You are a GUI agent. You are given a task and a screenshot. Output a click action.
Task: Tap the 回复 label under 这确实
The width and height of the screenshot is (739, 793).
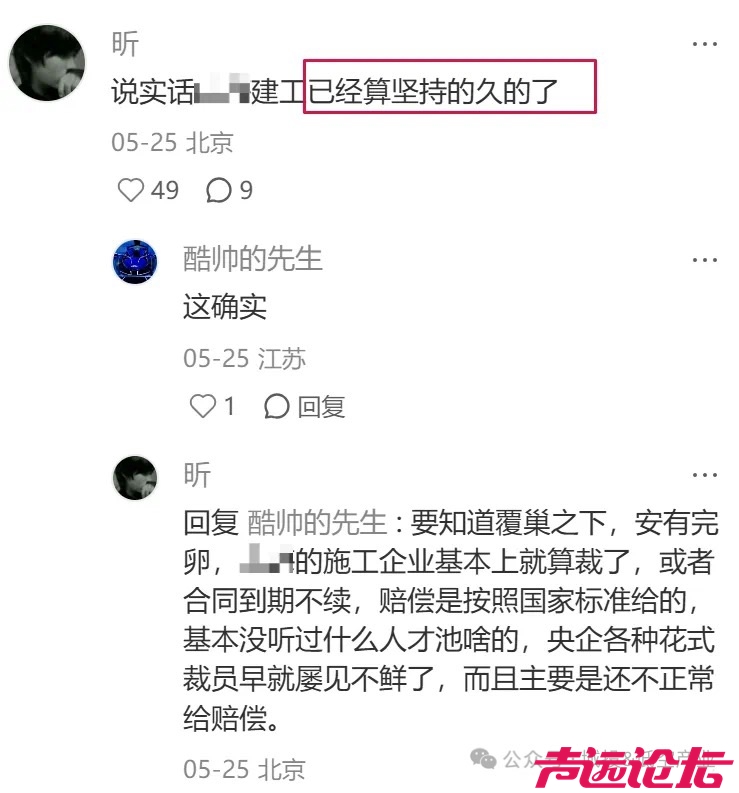321,407
